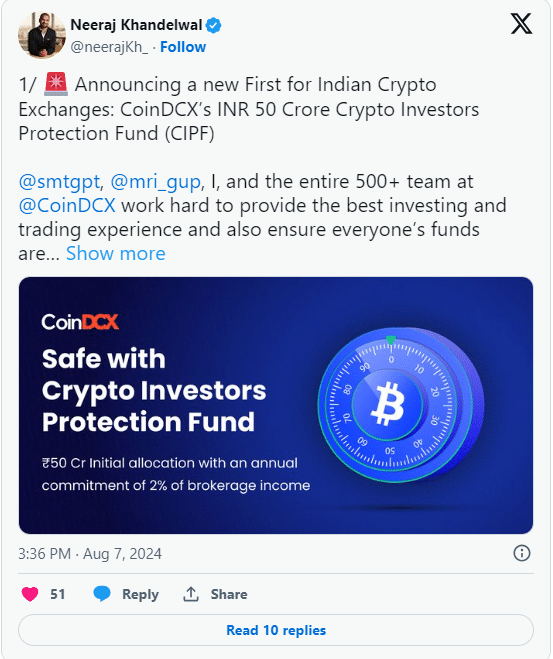Open the CoinDCX protection fund image
This screenshot has width=553, height=659.
pos(276,406)
